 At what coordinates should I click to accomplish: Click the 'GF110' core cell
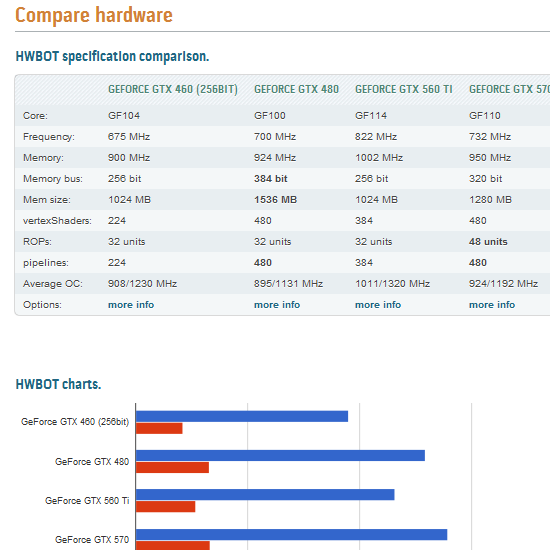pyautogui.click(x=485, y=115)
